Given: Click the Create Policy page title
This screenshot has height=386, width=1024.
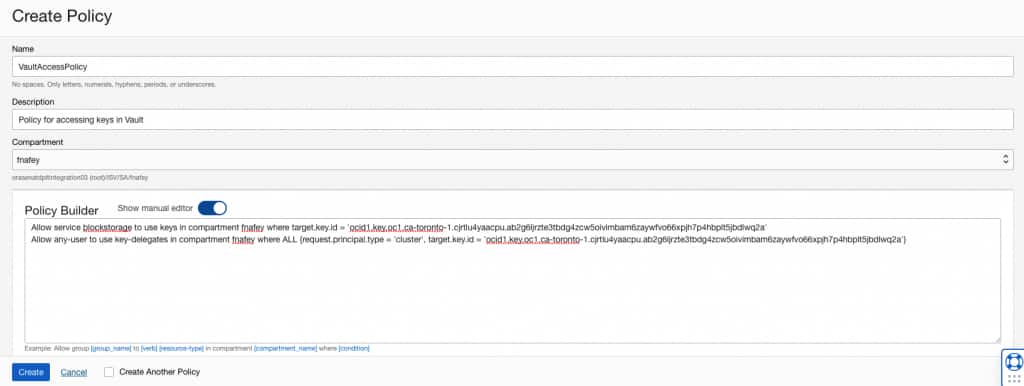Looking at the screenshot, I should point(62,16).
